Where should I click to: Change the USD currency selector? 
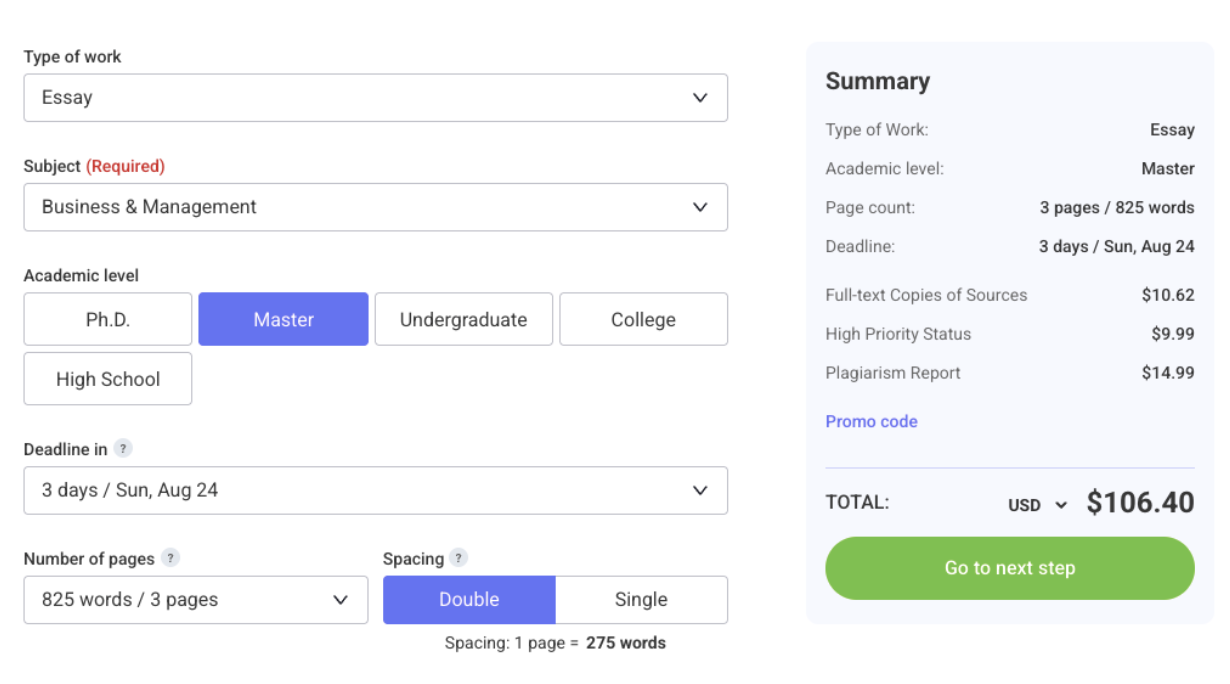click(1037, 505)
